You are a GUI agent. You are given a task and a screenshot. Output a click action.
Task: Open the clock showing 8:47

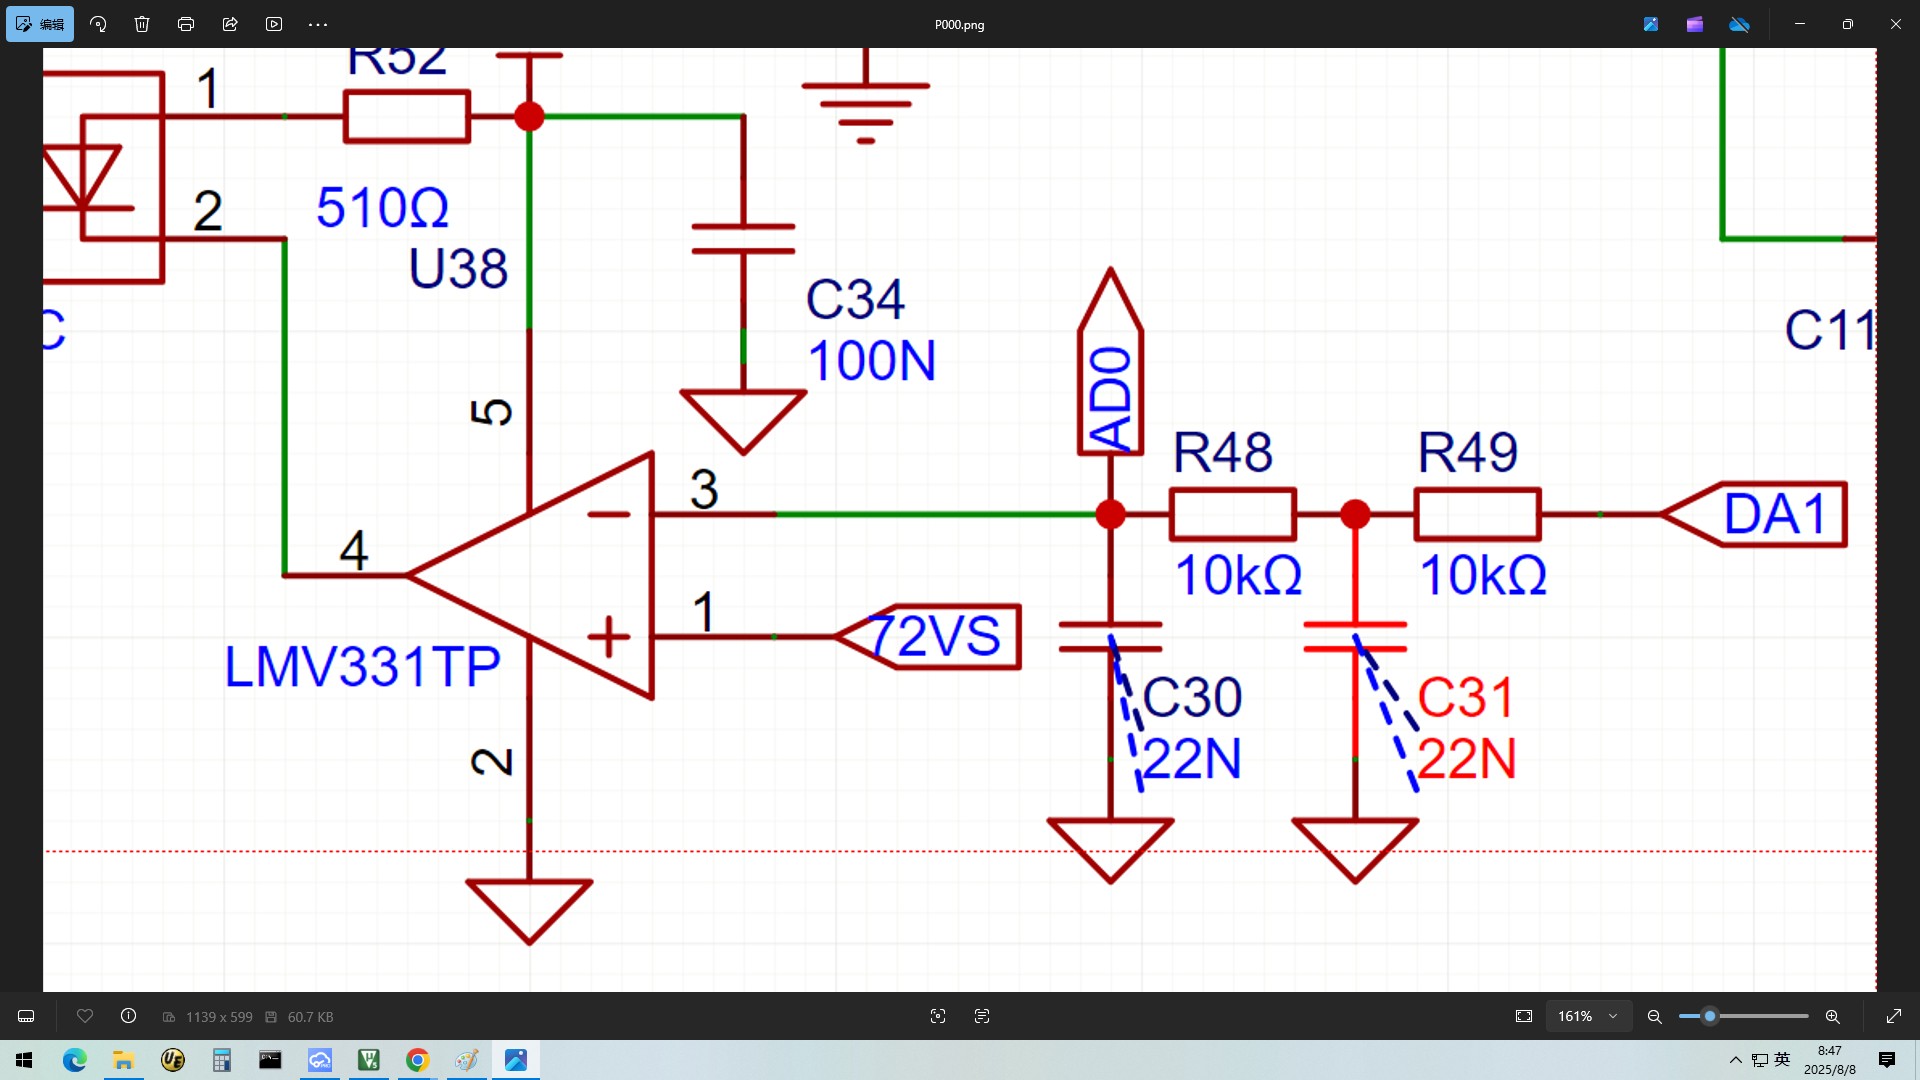(1830, 1060)
